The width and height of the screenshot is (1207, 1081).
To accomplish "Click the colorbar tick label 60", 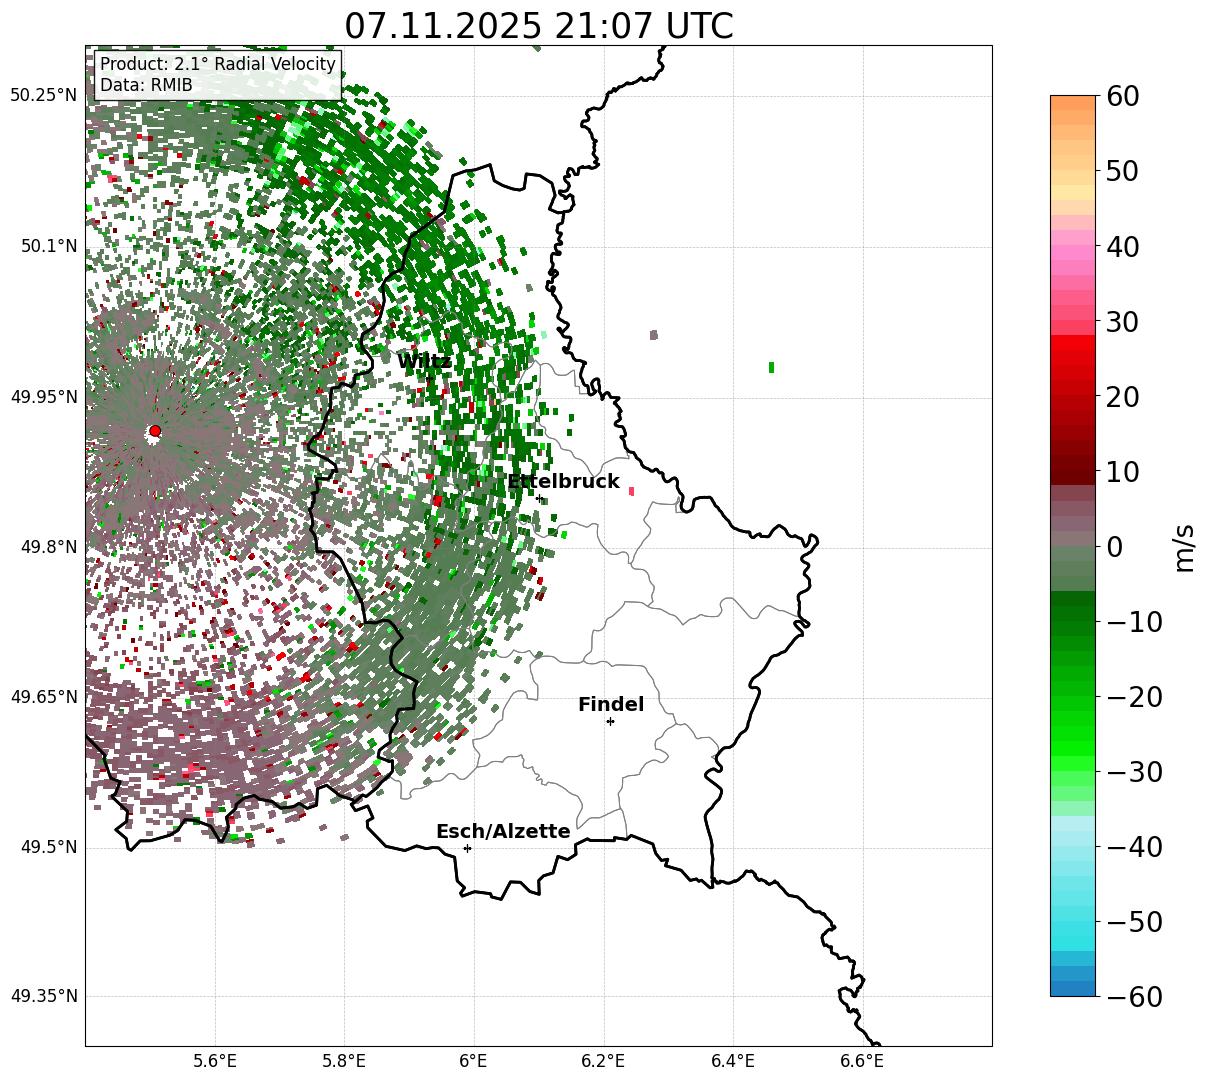I will click(1124, 96).
